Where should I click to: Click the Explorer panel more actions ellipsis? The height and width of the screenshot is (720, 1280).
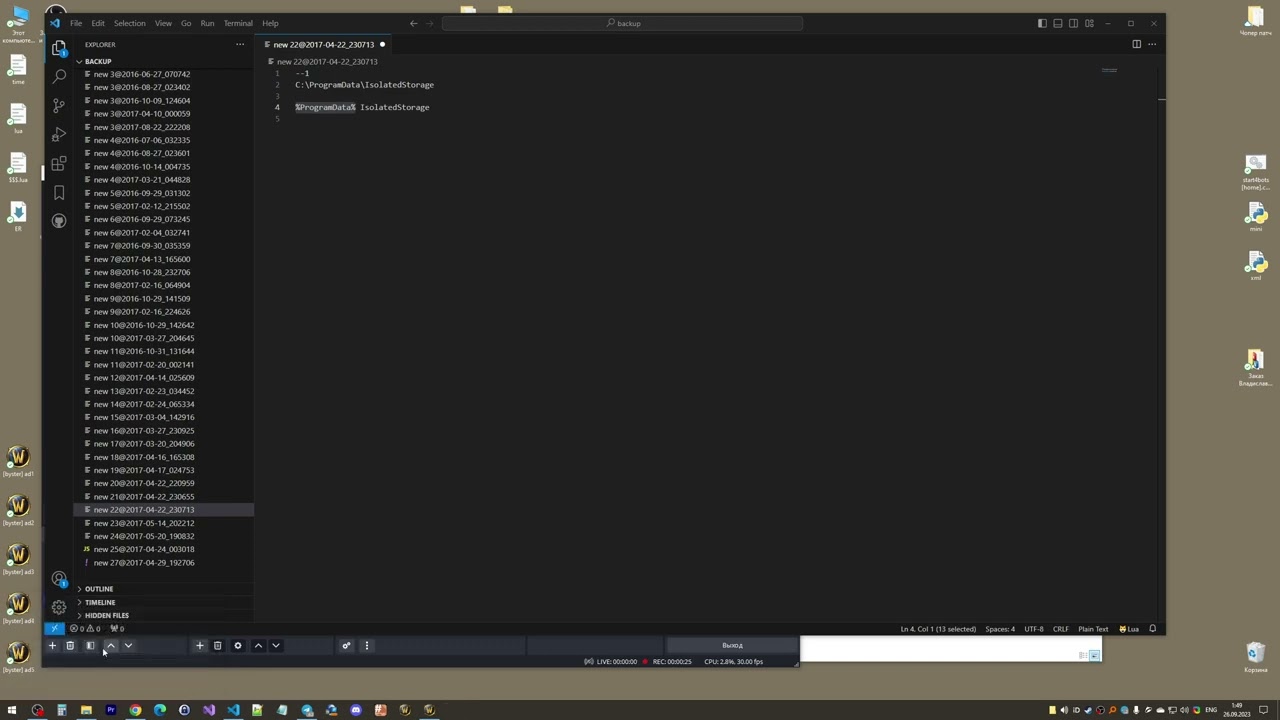click(240, 44)
